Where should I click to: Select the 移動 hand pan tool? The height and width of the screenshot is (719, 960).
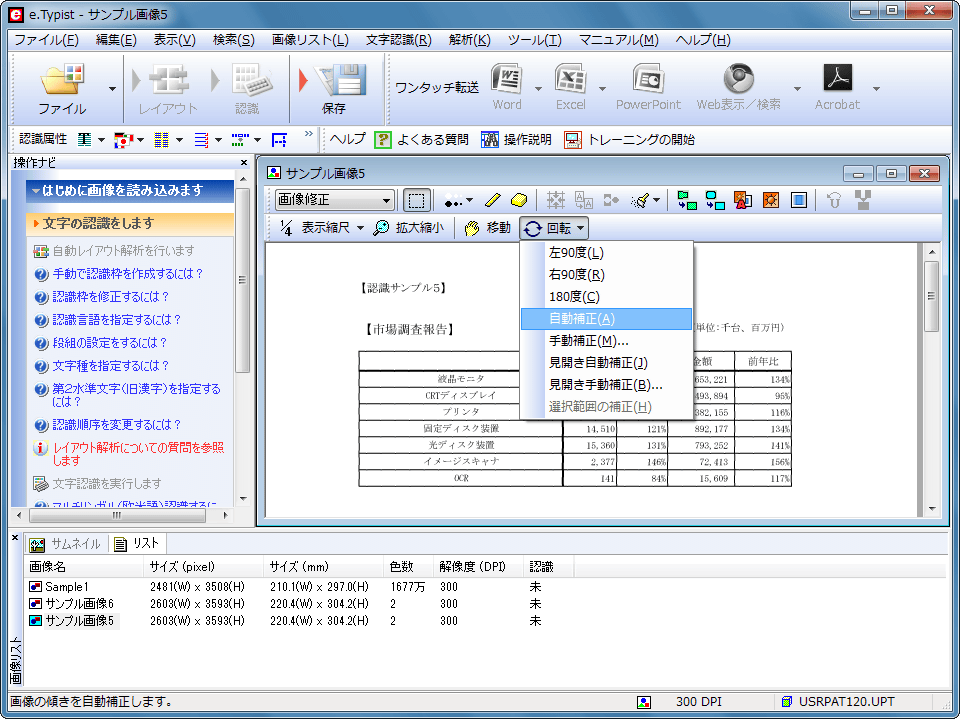tap(487, 228)
